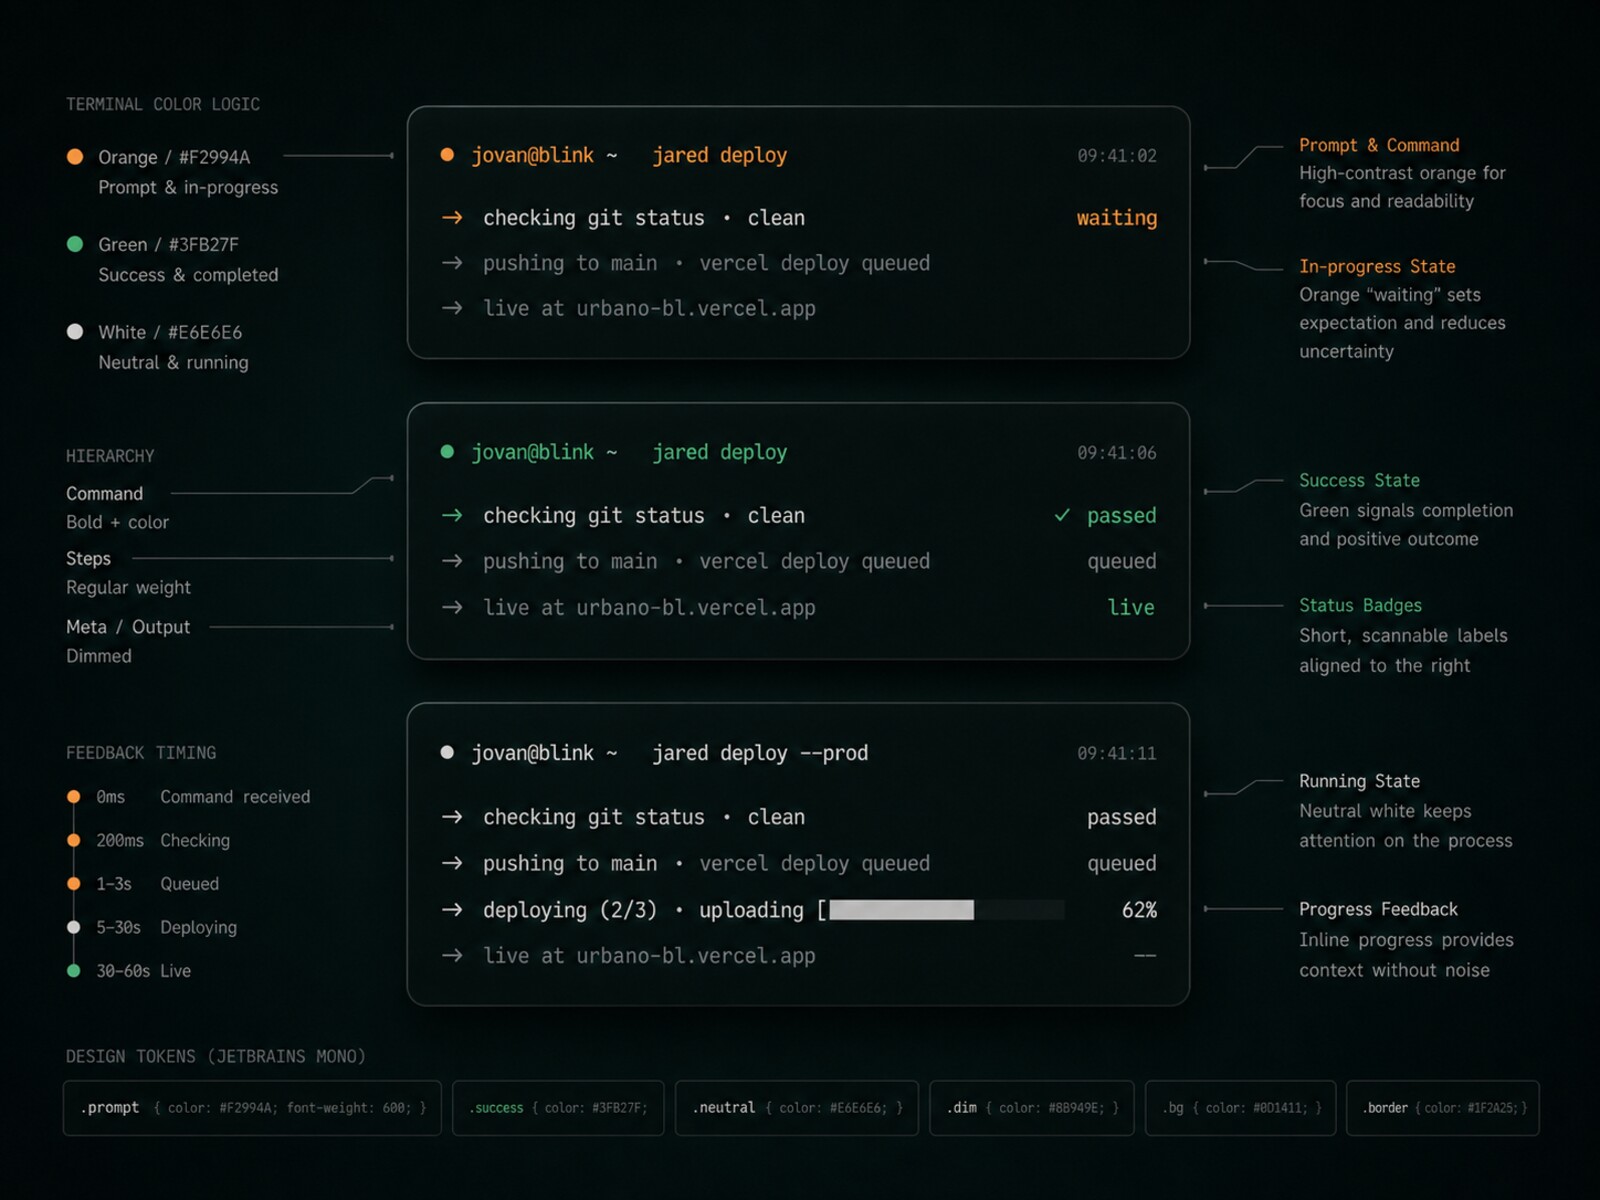
Task: Click the .bg design token chip
Action: coord(1240,1108)
